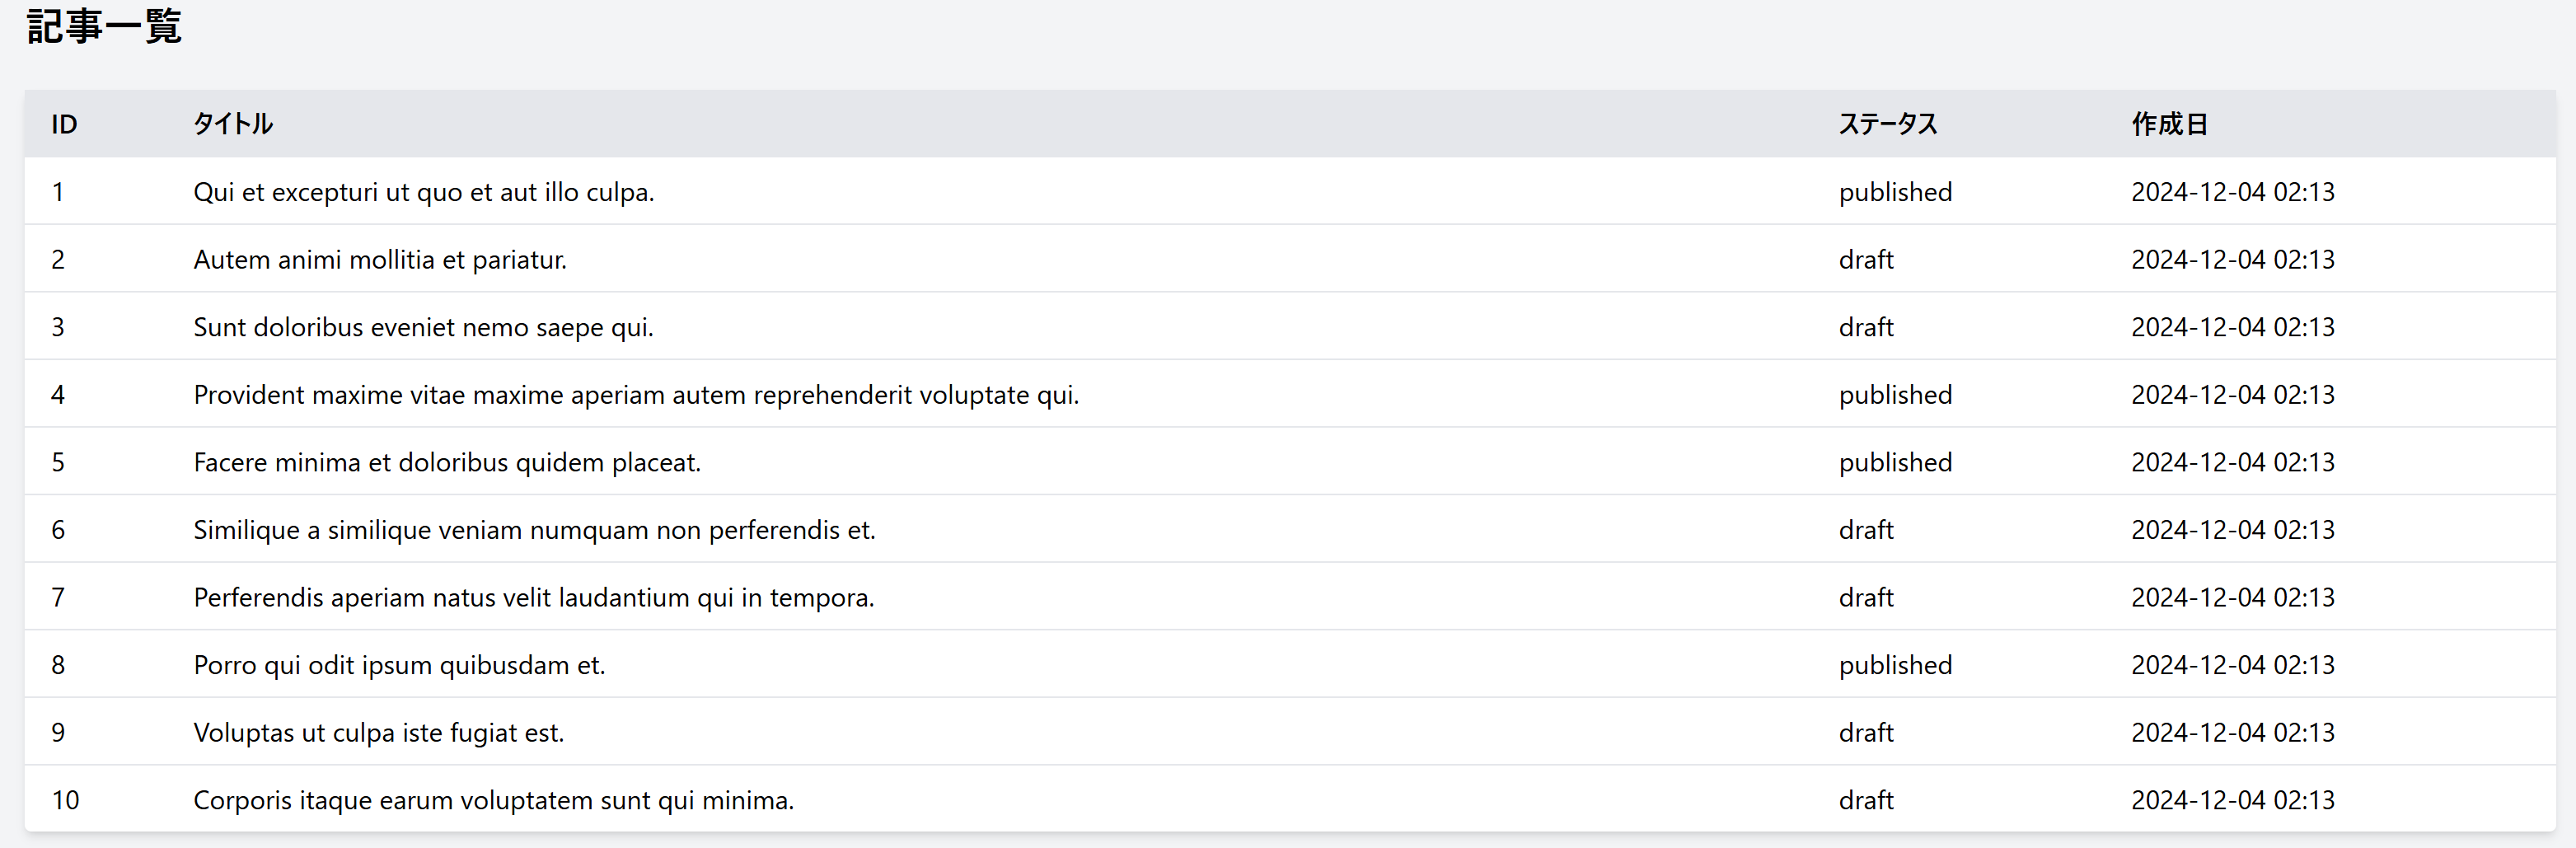
Task: Select "Autem animi mollitia et pariatur" row title
Action: [x=380, y=260]
